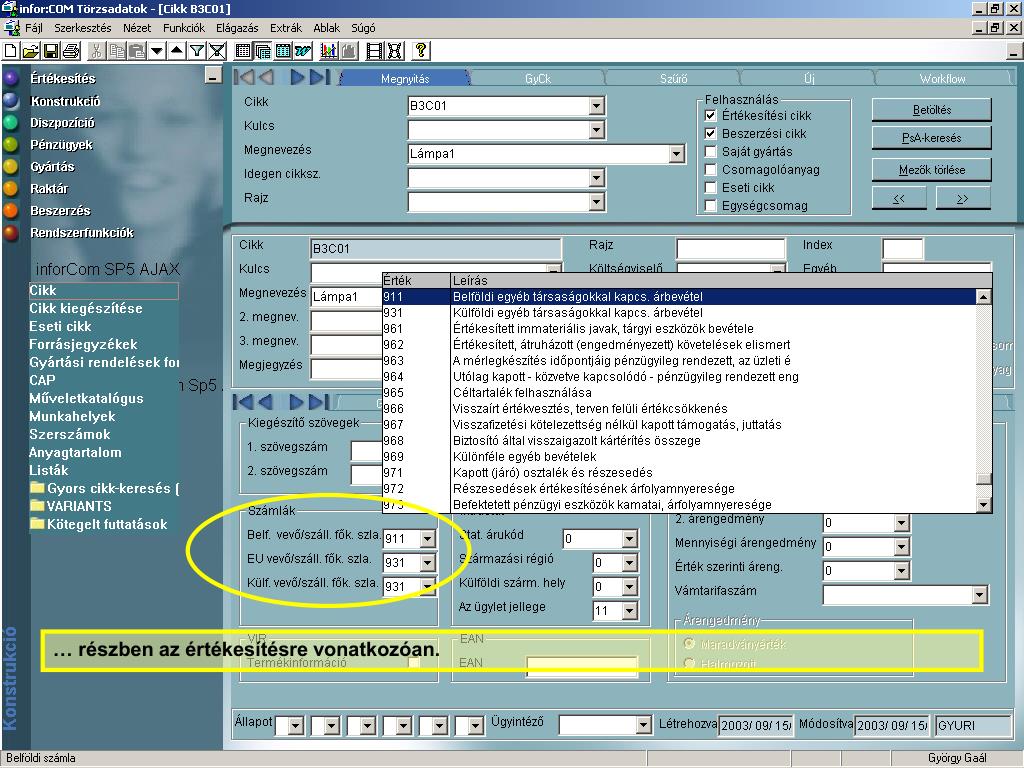This screenshot has height=768, width=1024.
Task: Check the Eseti cikk checkbox
Action: (711, 187)
